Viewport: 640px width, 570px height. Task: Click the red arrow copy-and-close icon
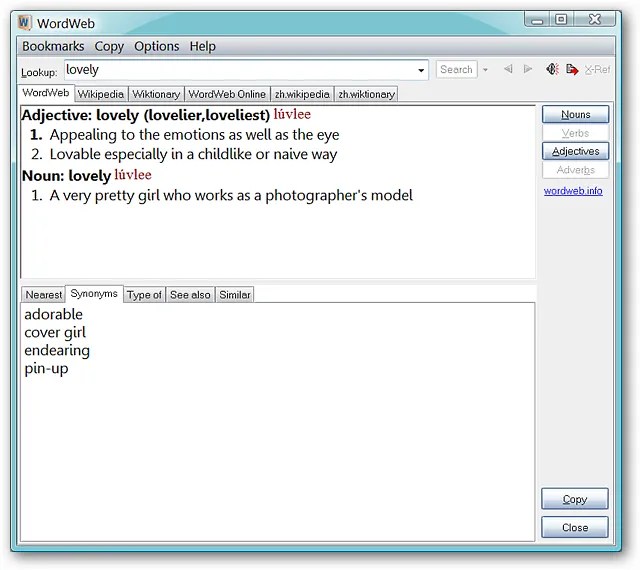(572, 69)
